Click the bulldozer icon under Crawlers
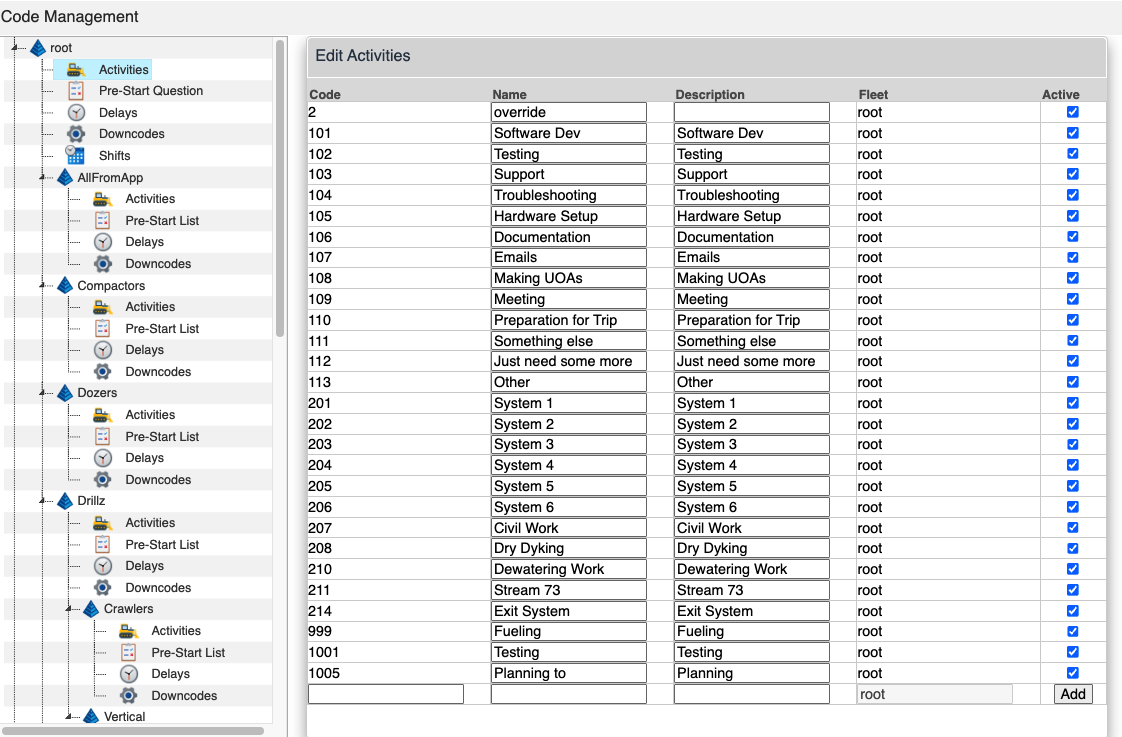 (129, 631)
